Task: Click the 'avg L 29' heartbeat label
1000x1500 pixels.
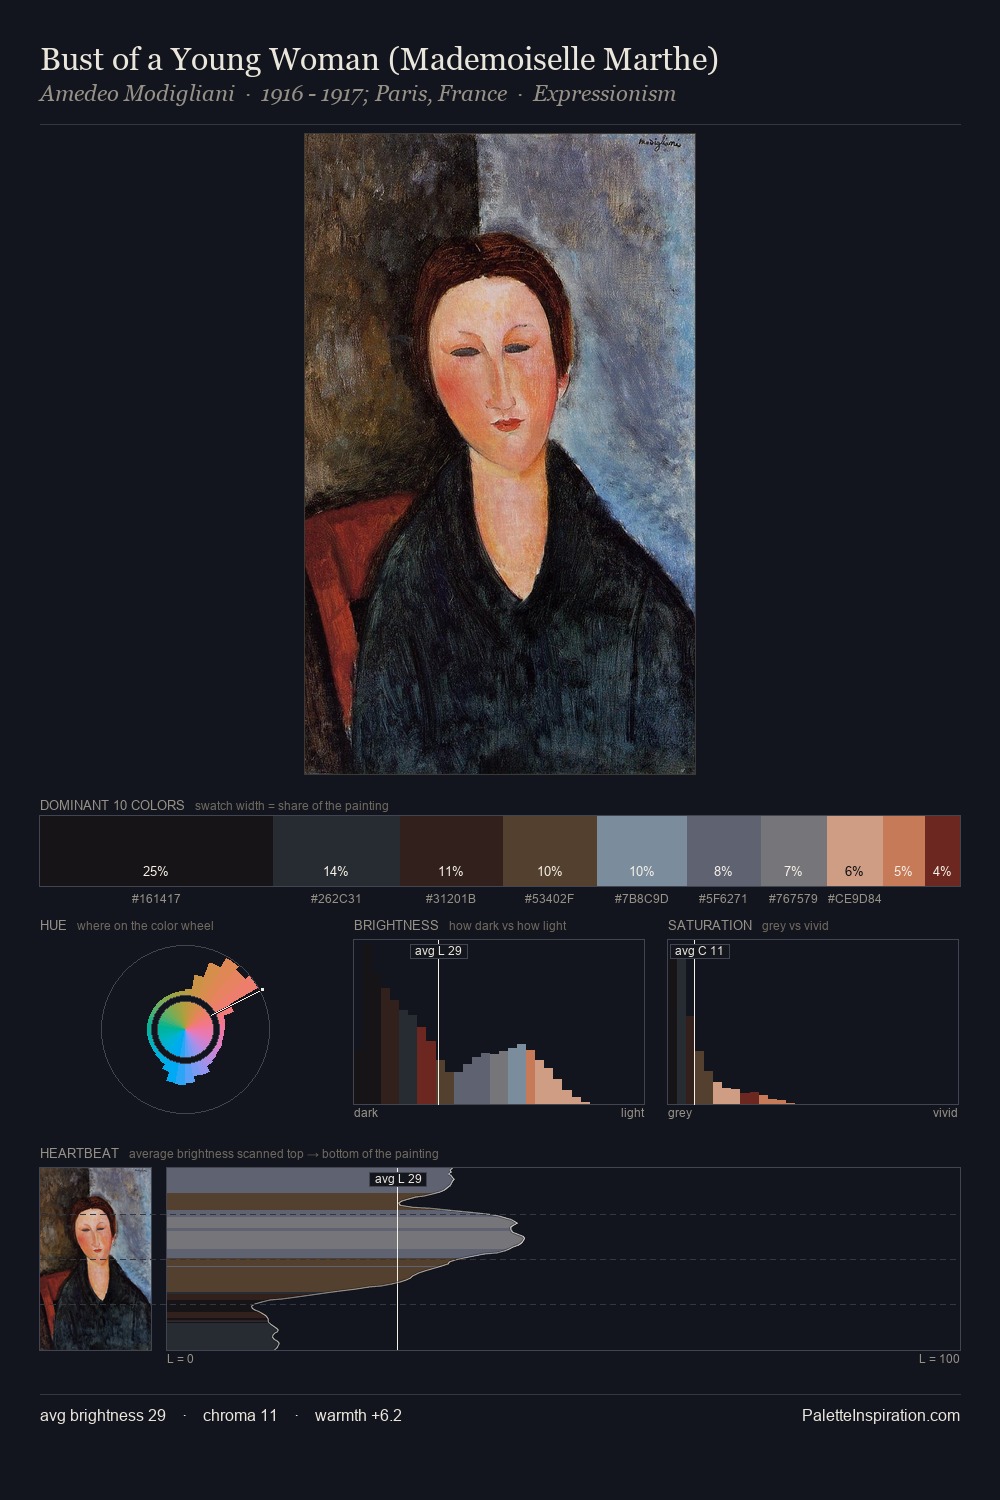Action: [398, 1179]
